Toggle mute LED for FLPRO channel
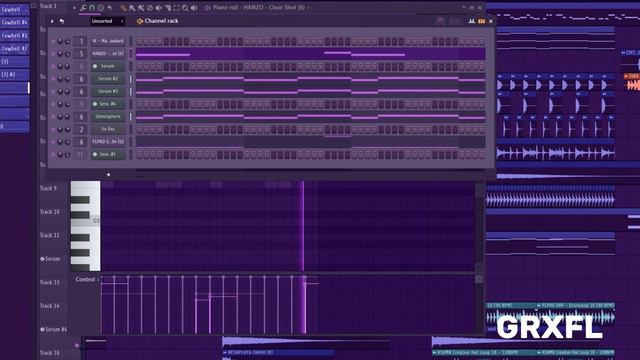Viewport: 640px width, 360px height. tap(53, 142)
